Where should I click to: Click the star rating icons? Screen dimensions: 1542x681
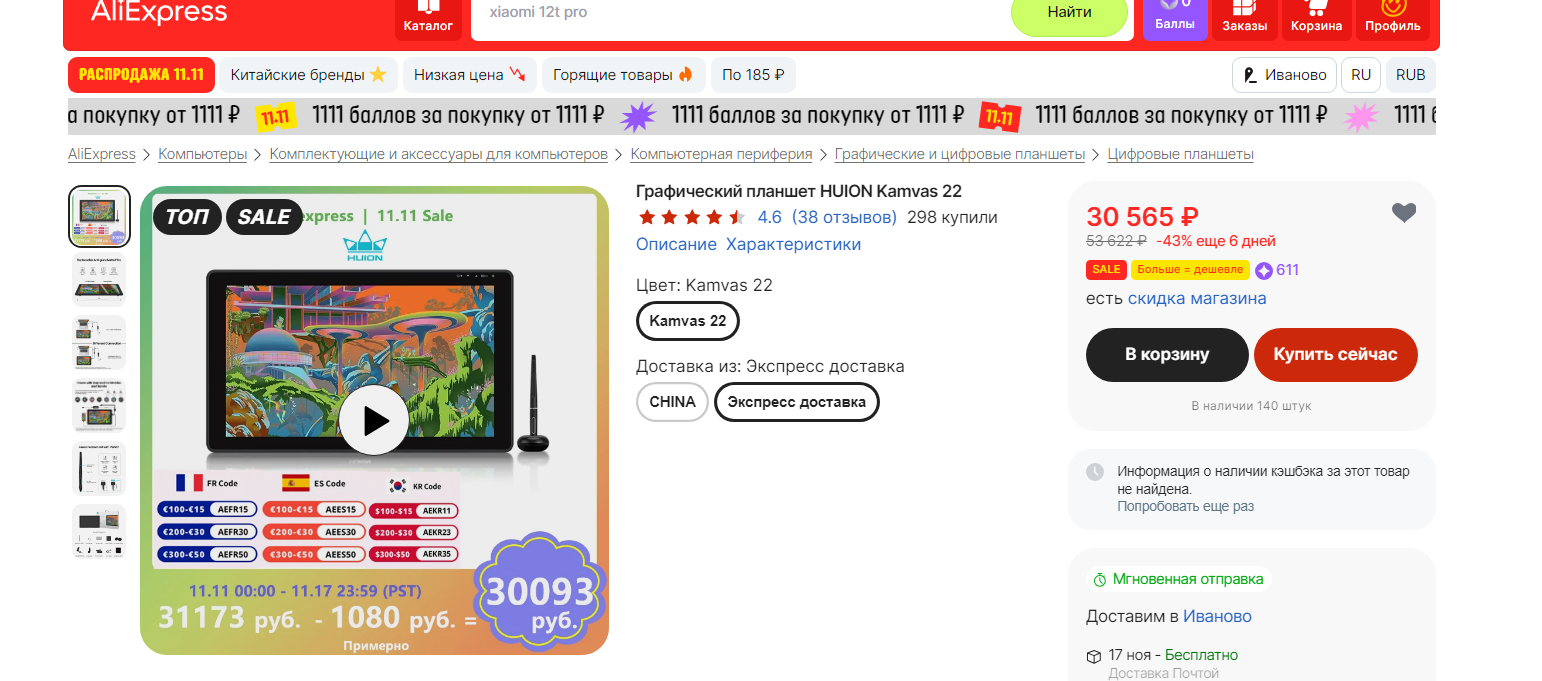click(x=692, y=217)
